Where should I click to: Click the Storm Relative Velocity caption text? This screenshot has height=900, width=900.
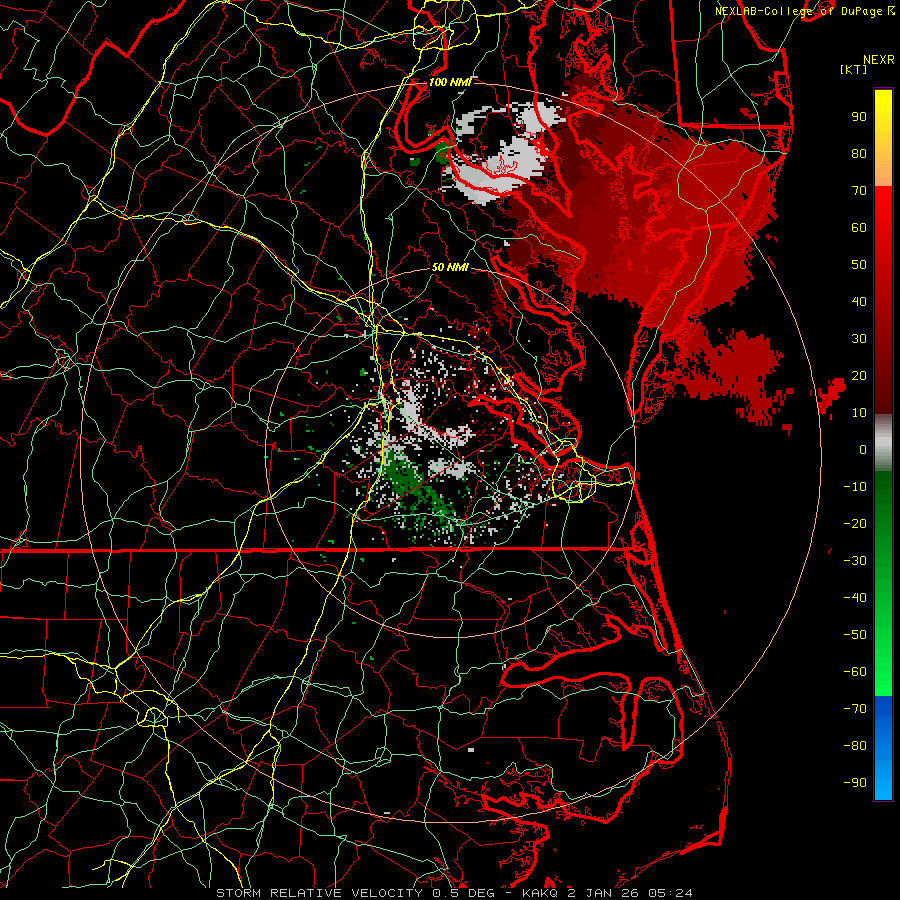pos(454,893)
